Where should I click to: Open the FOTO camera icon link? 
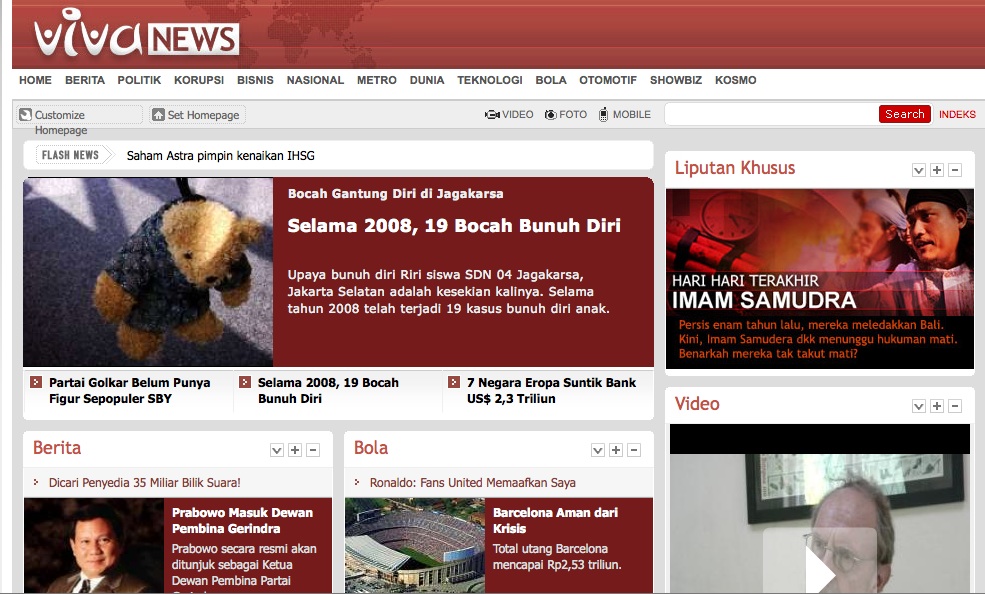[x=550, y=115]
